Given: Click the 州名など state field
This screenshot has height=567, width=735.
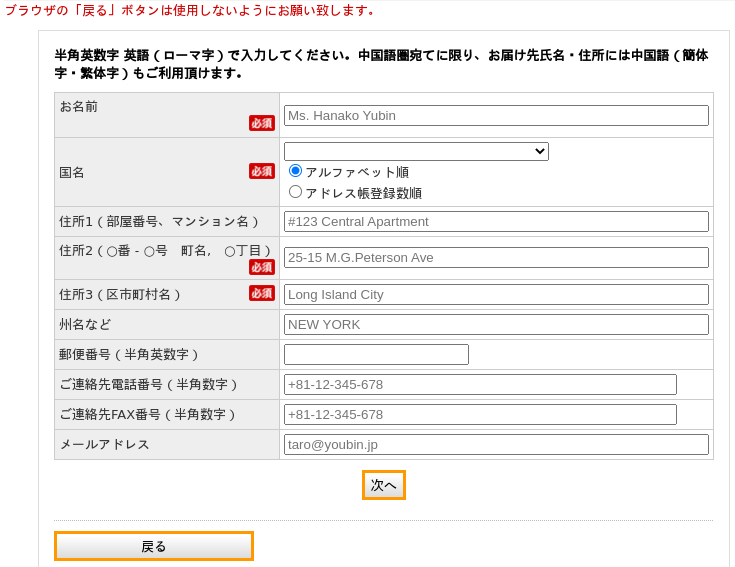Looking at the screenshot, I should [496, 325].
